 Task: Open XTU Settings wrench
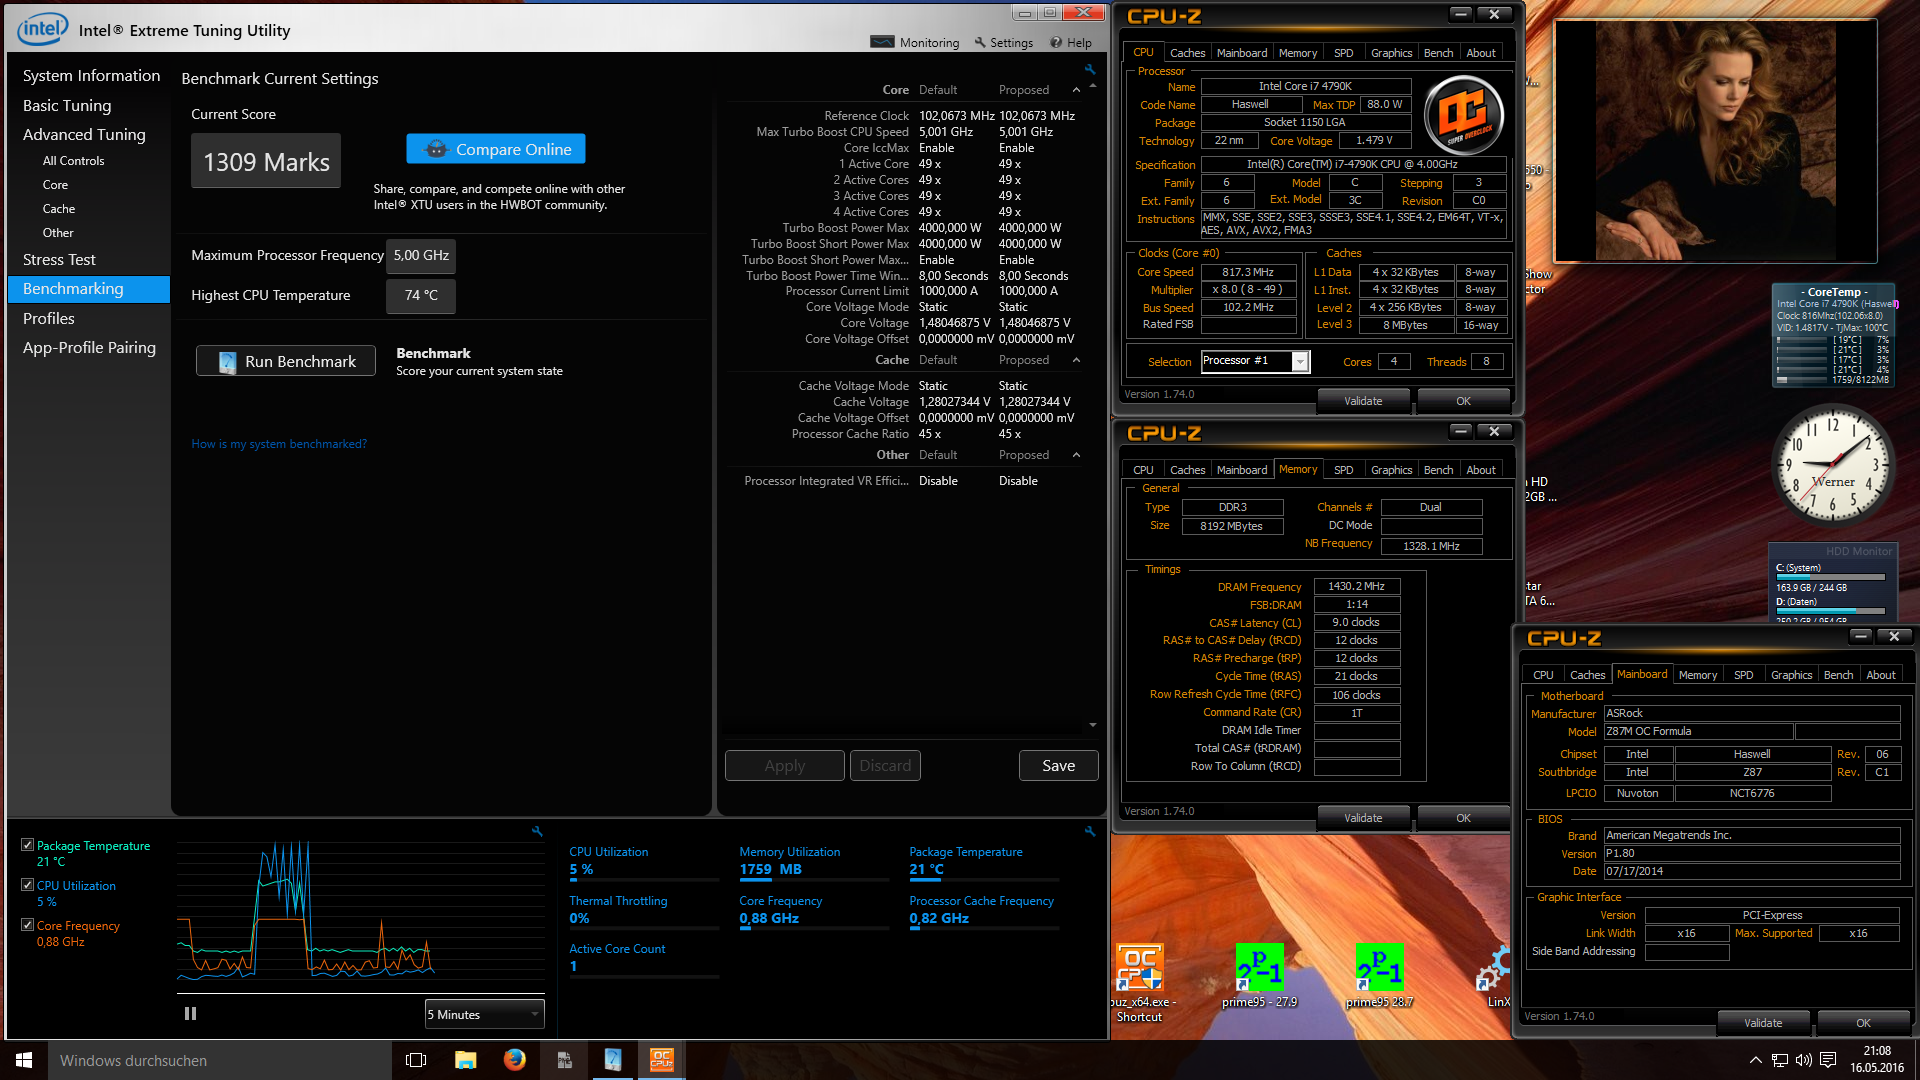coord(980,42)
